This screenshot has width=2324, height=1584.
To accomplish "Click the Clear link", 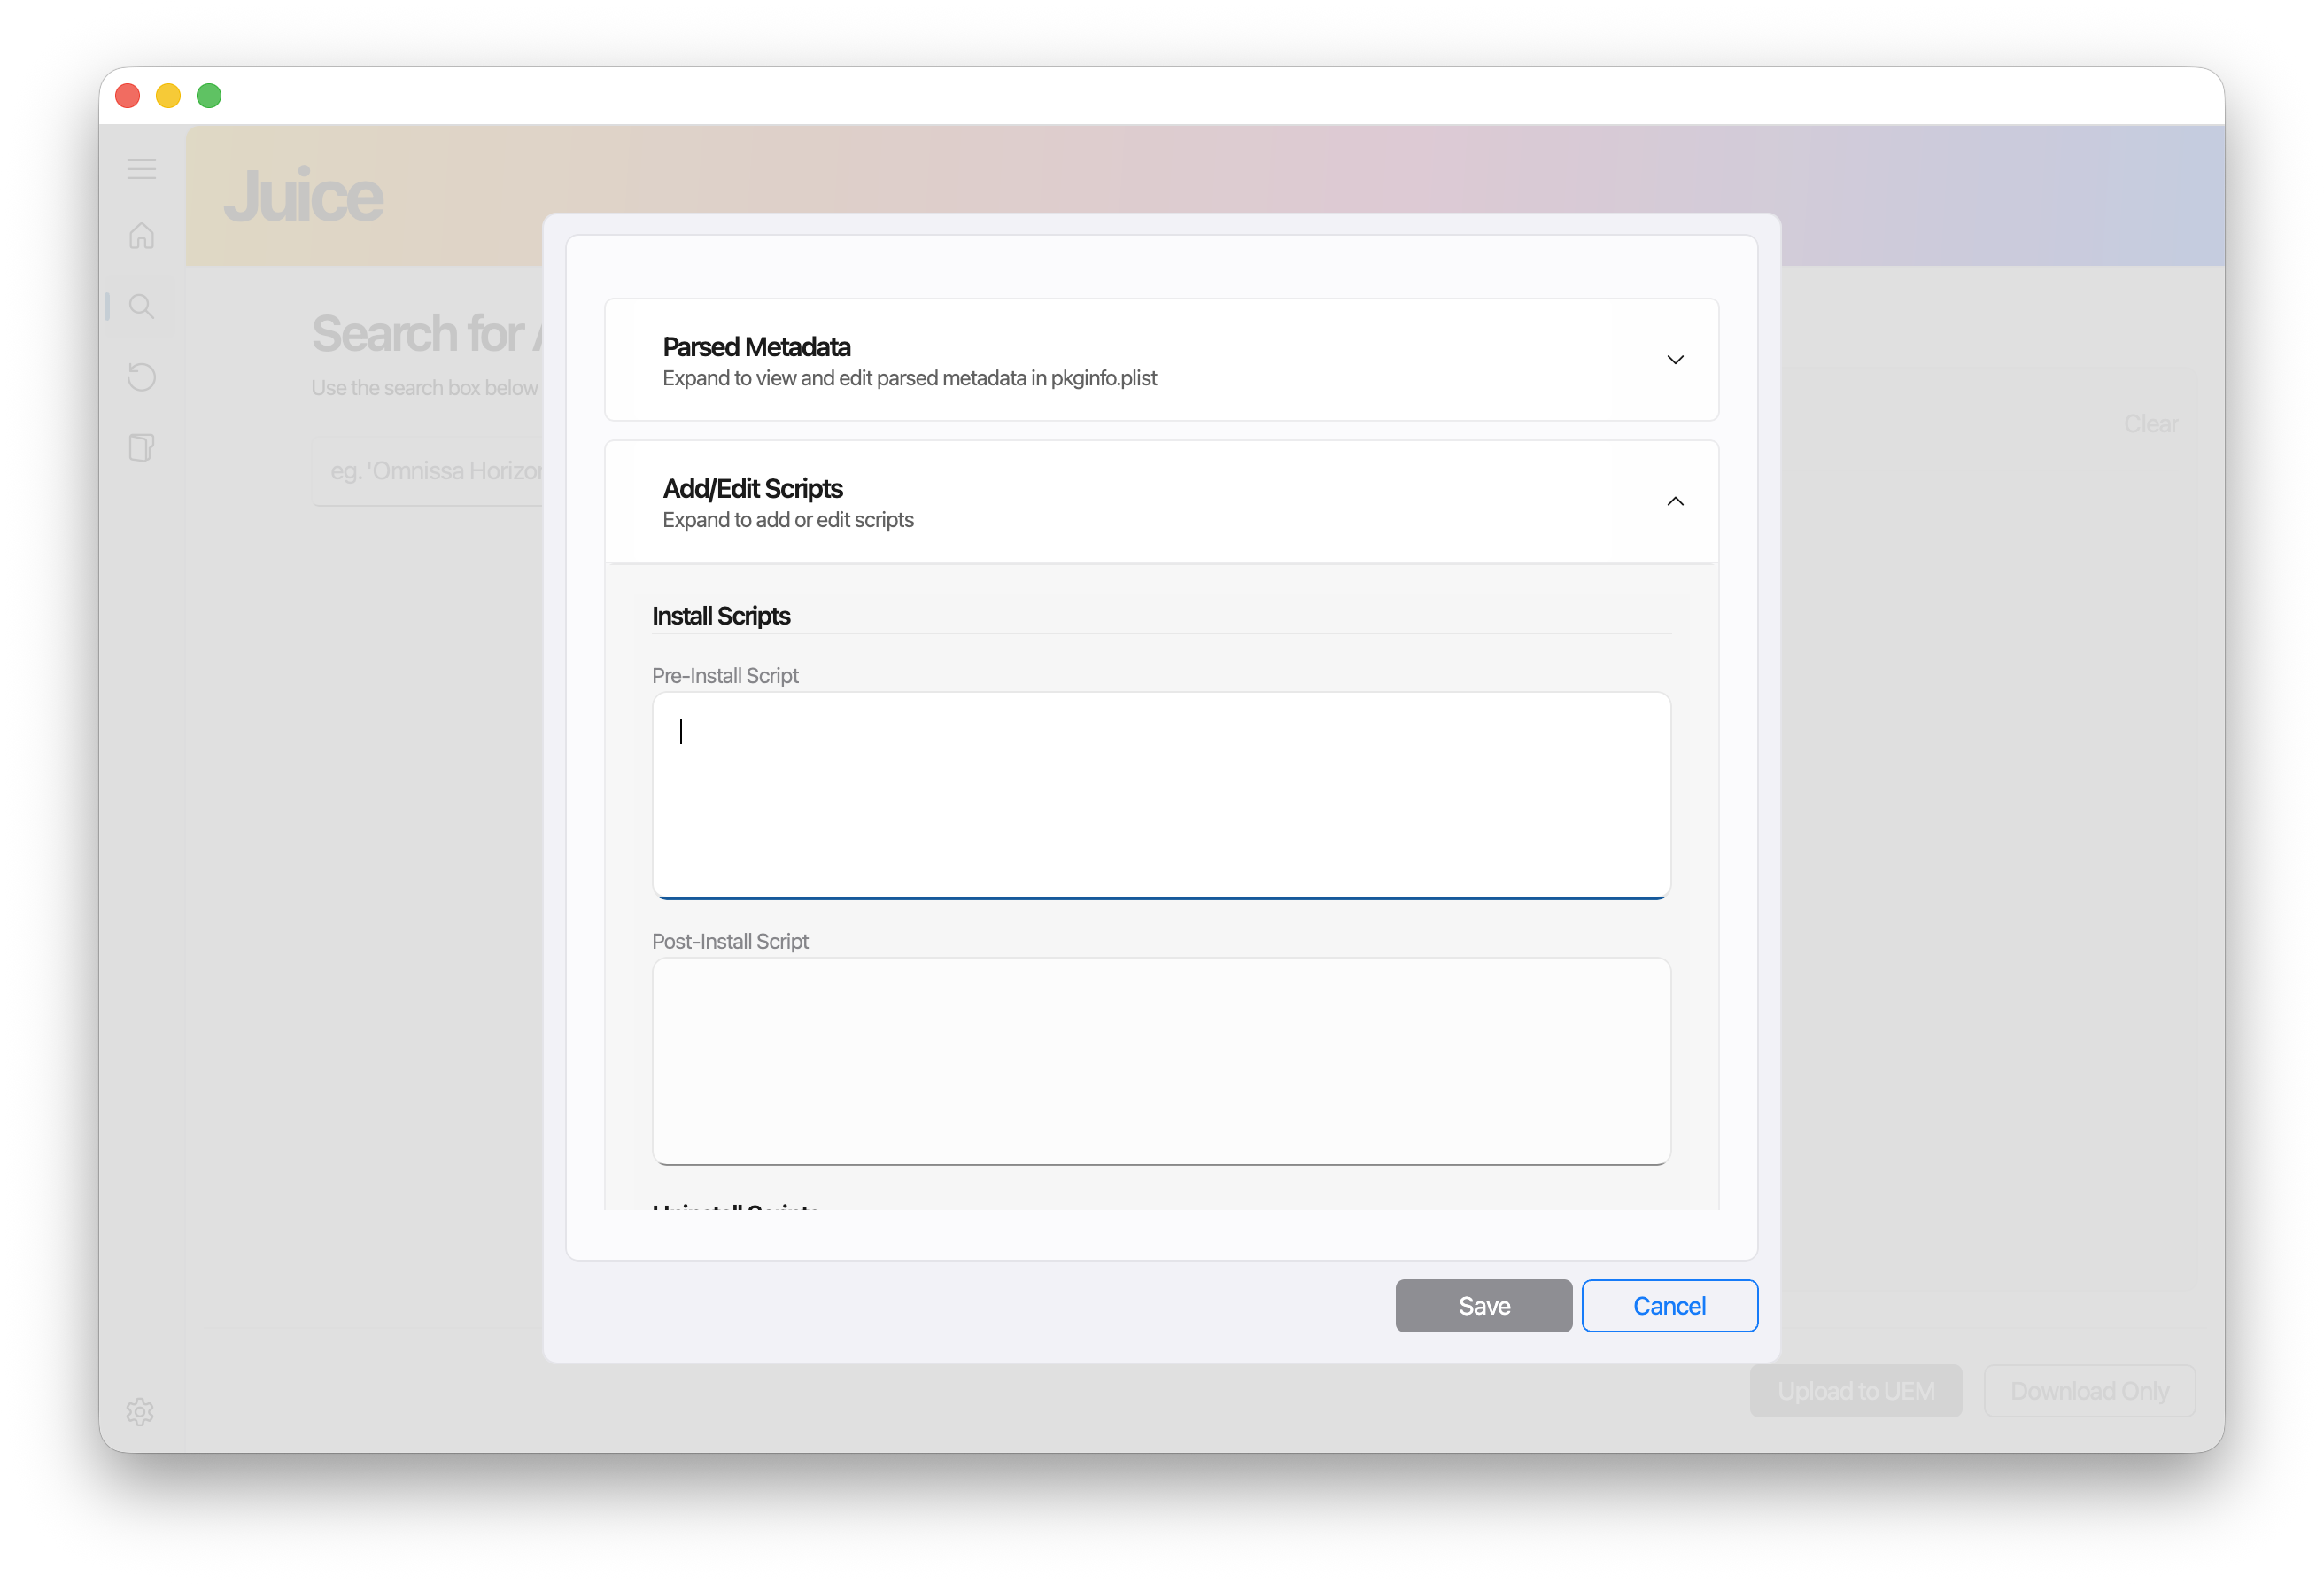I will pos(2150,424).
